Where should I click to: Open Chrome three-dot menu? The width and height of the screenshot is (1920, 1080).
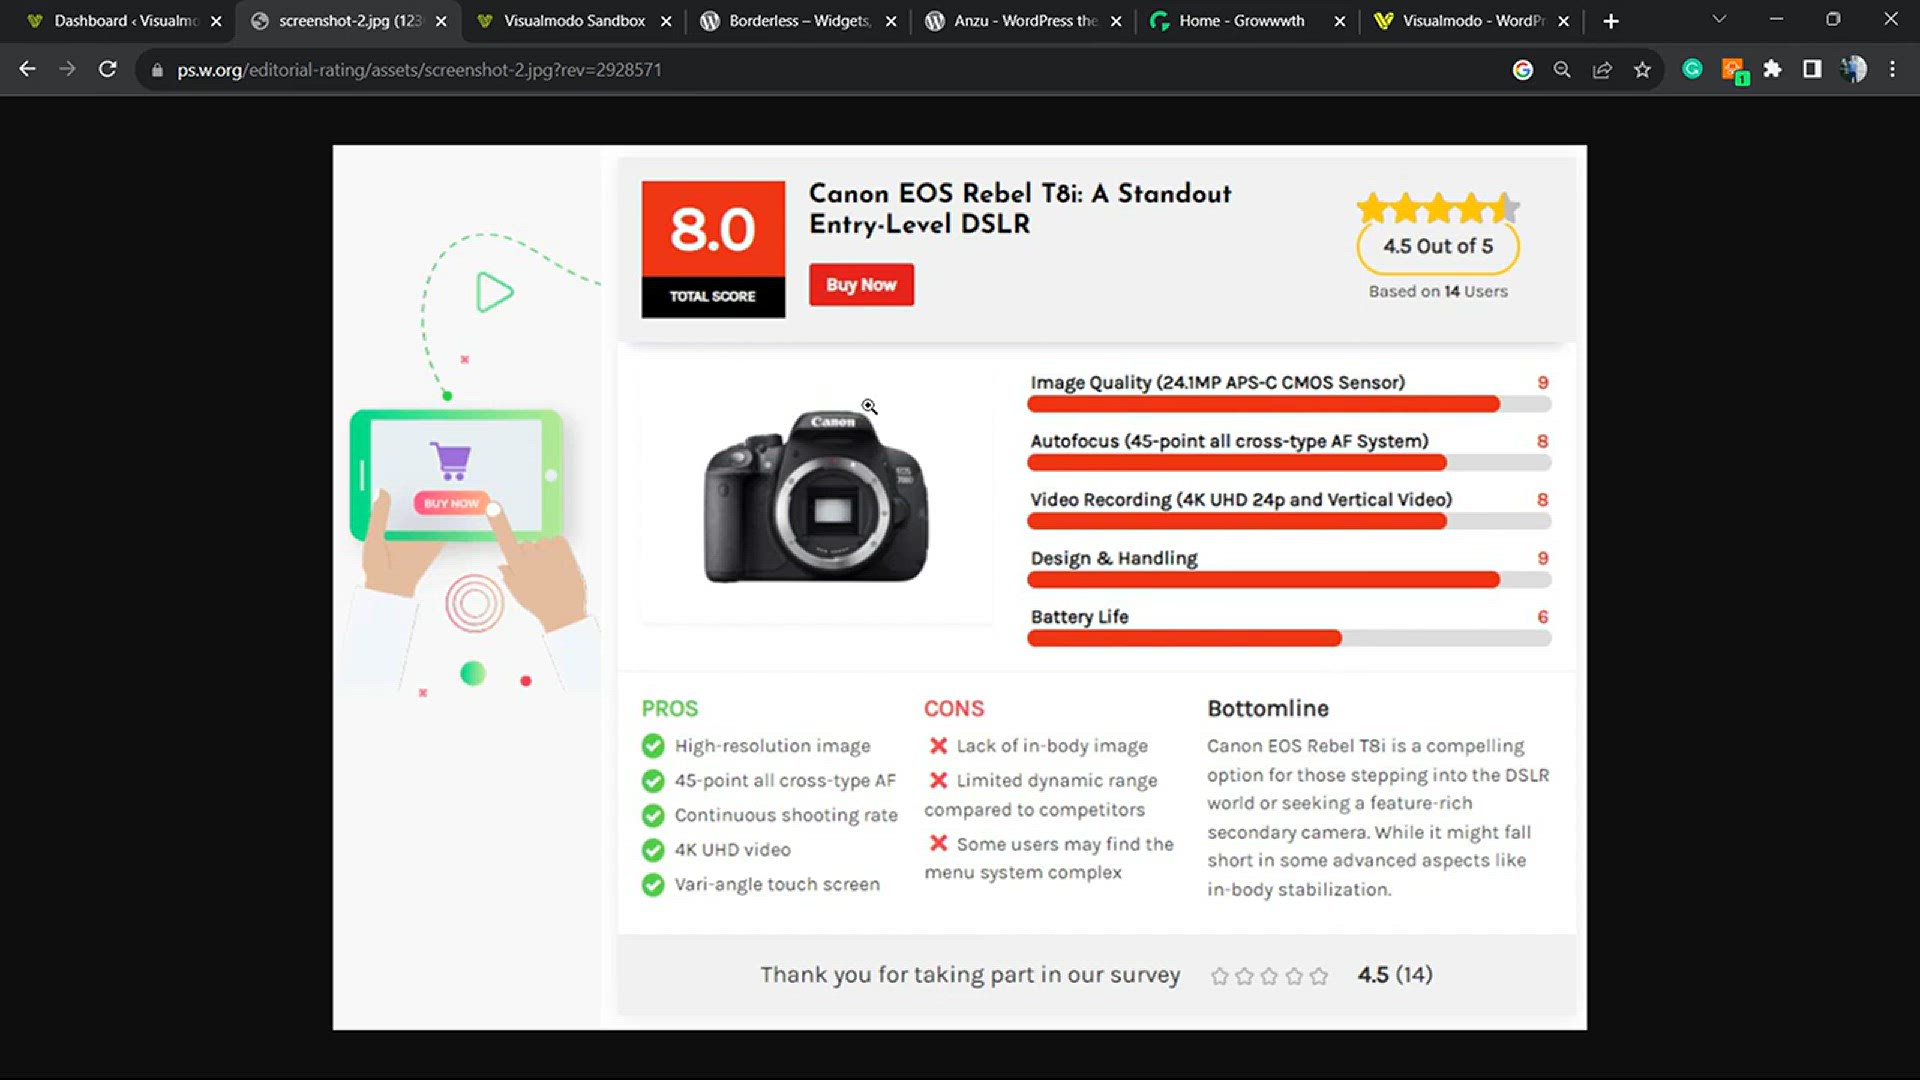[1892, 69]
